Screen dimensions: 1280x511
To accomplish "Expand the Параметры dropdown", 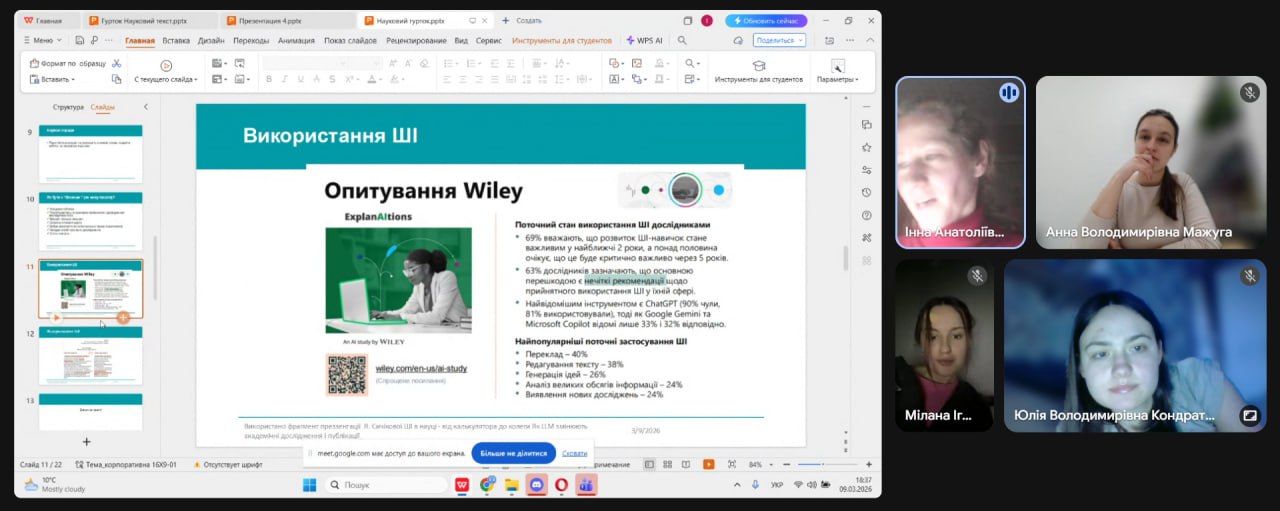I will tap(836, 79).
